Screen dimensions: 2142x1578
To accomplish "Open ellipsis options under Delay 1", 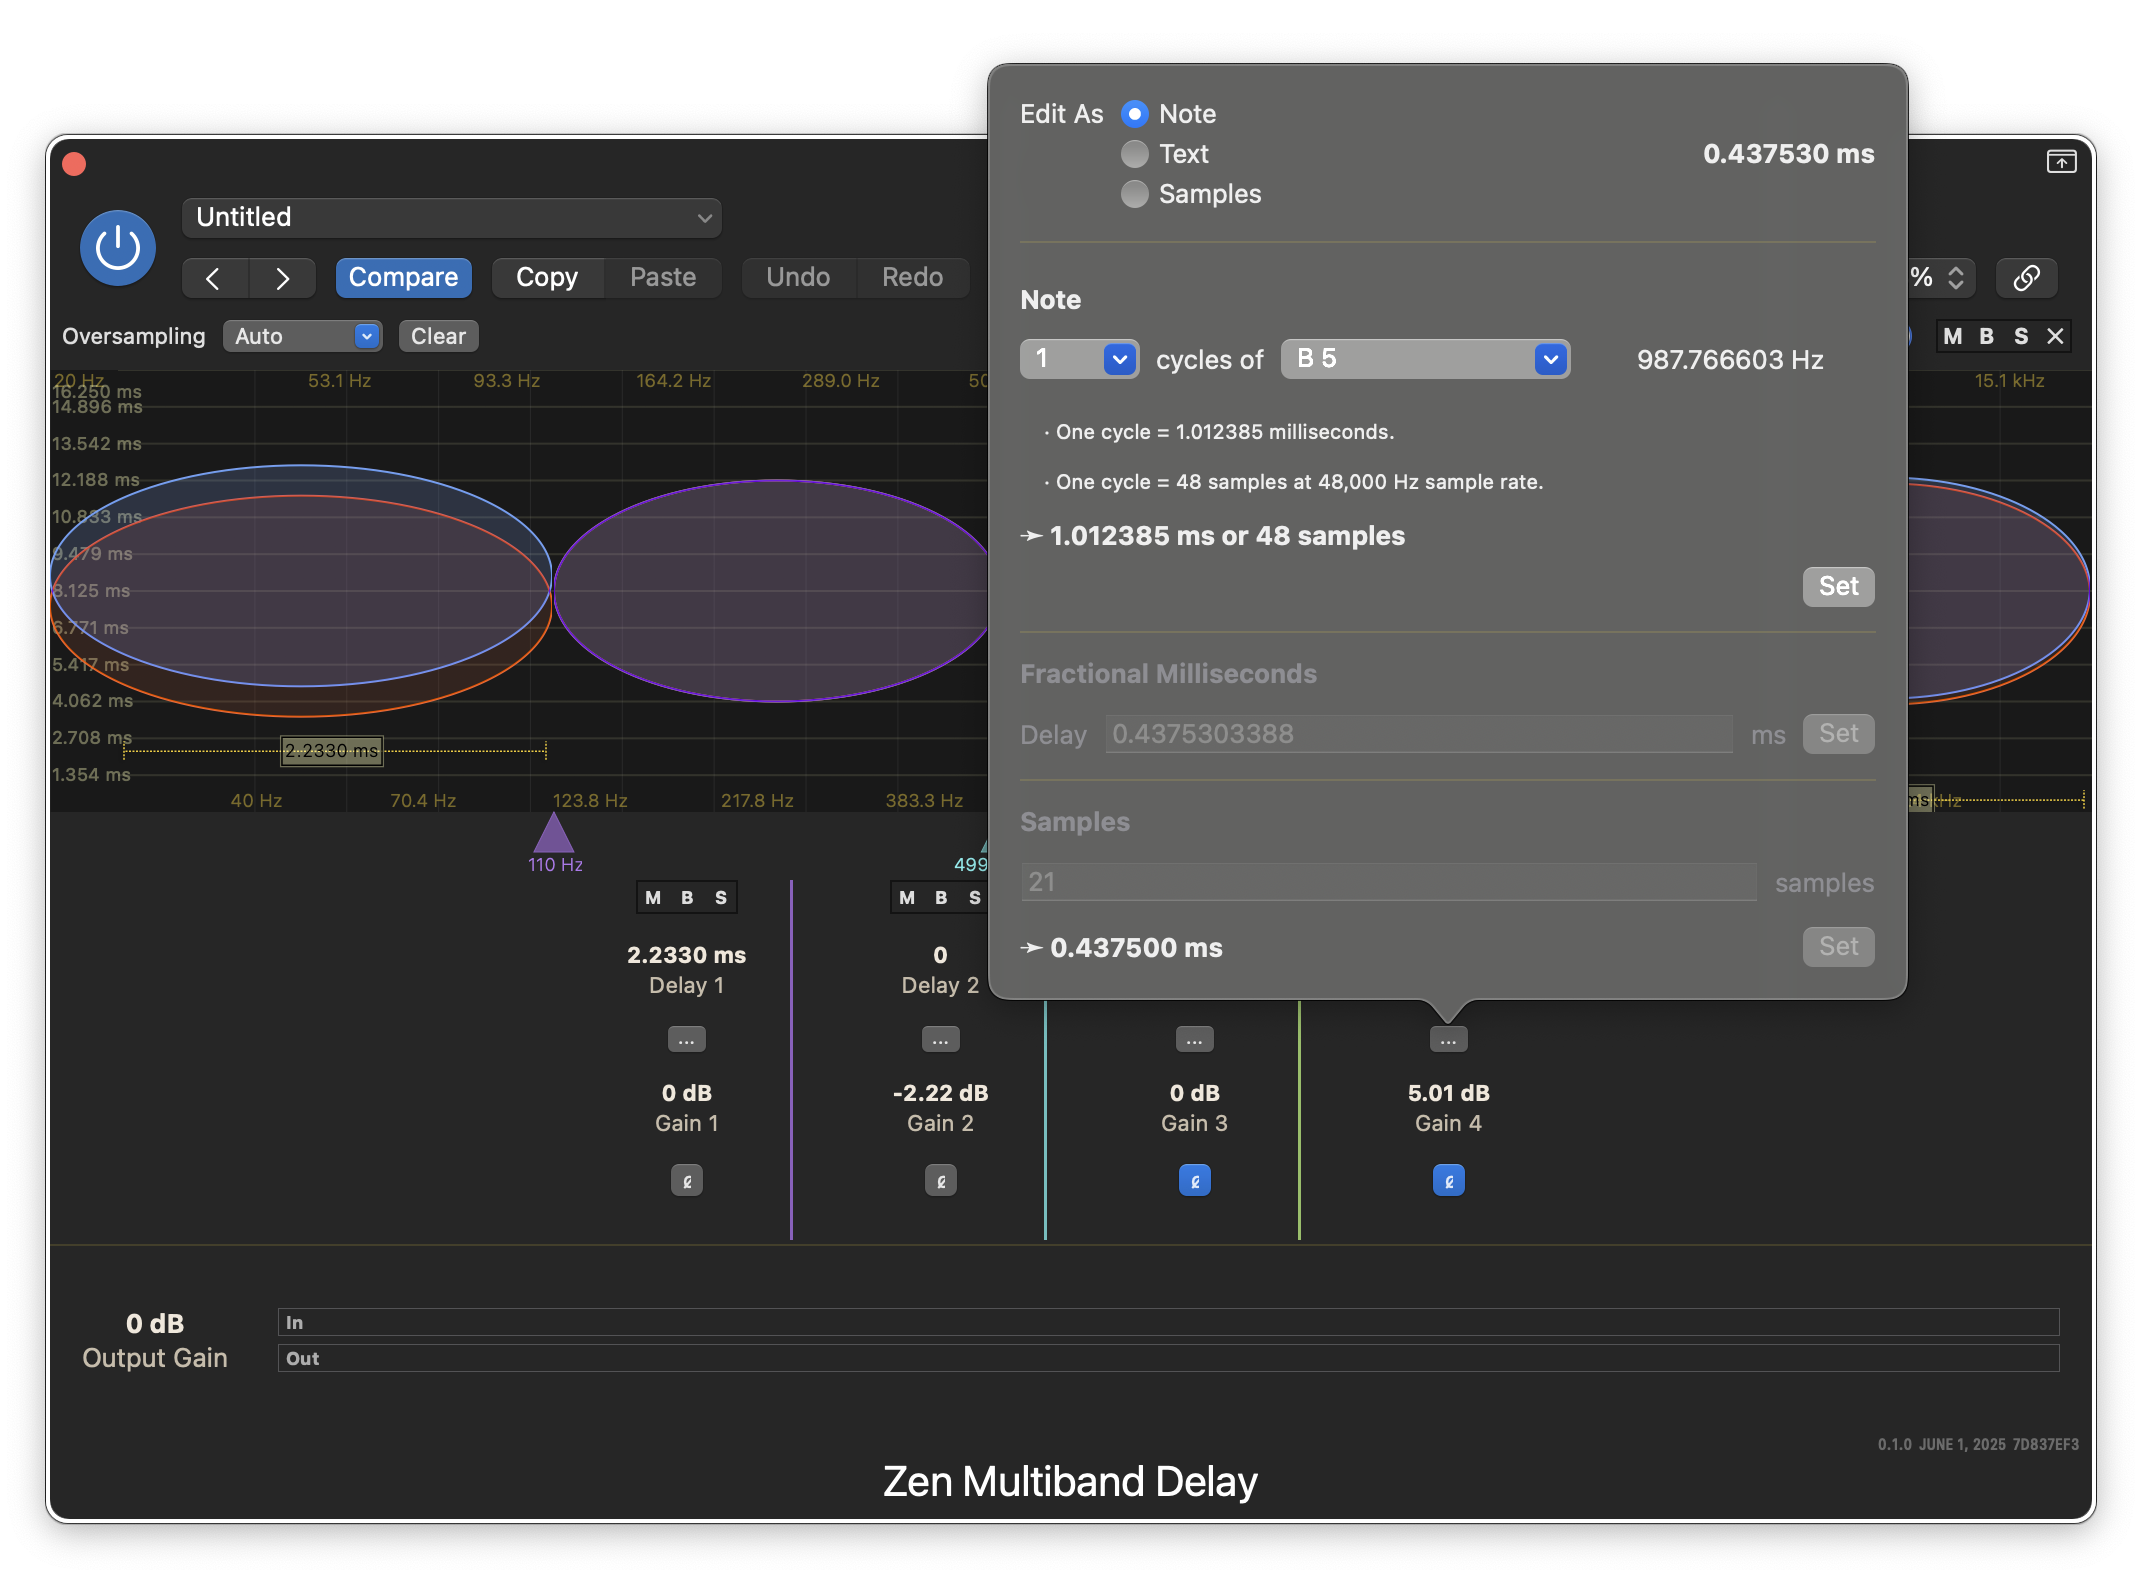I will (686, 1040).
